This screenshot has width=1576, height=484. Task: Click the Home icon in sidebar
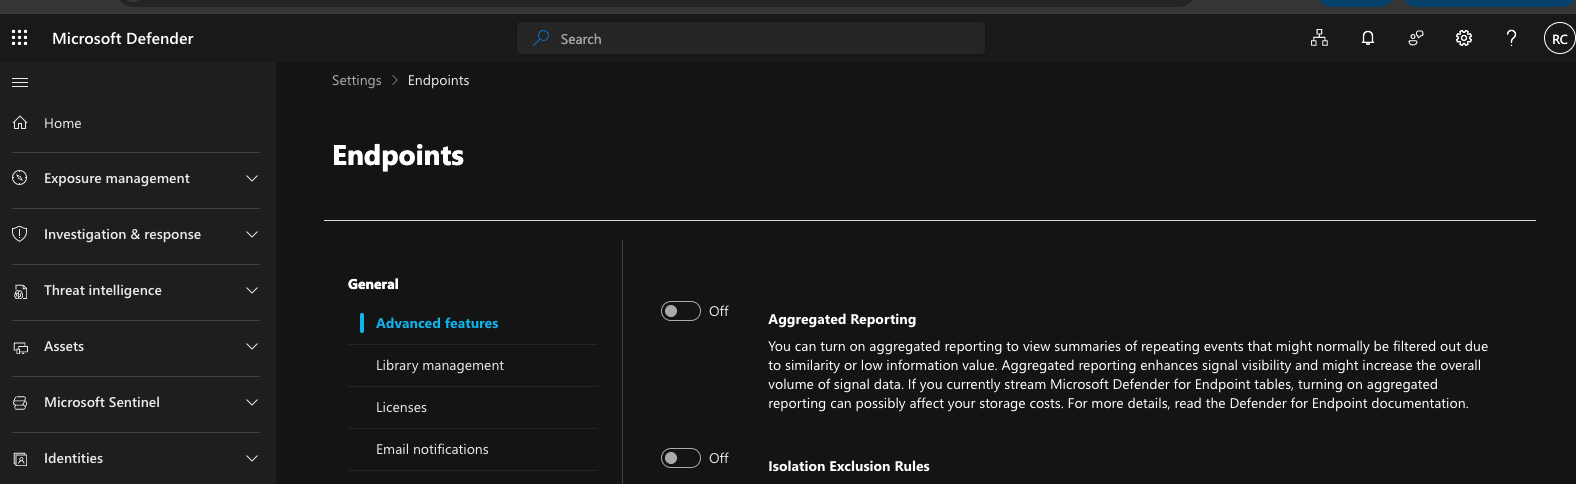click(20, 123)
